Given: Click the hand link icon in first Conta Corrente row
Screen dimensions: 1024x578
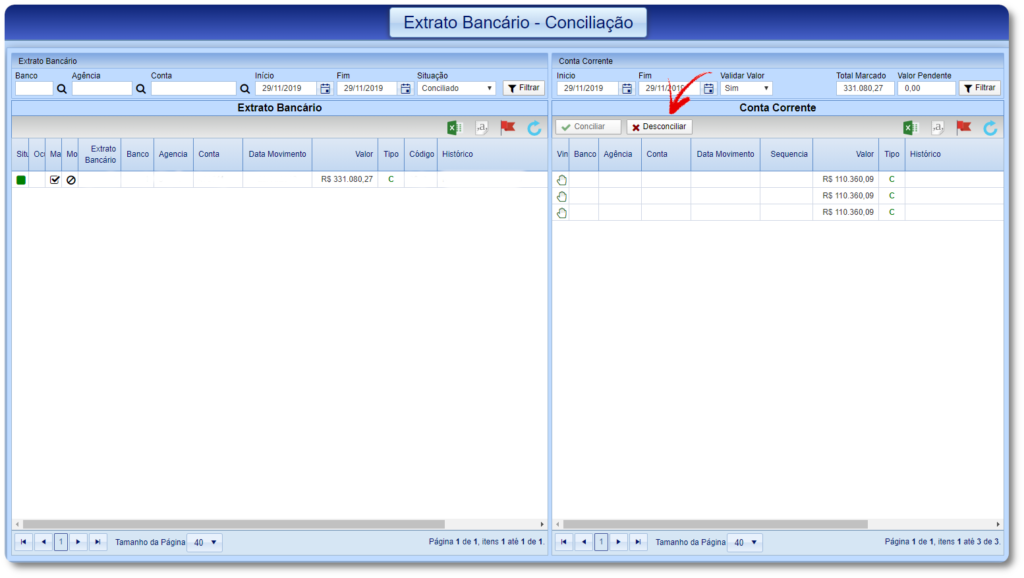Looking at the screenshot, I should (561, 180).
